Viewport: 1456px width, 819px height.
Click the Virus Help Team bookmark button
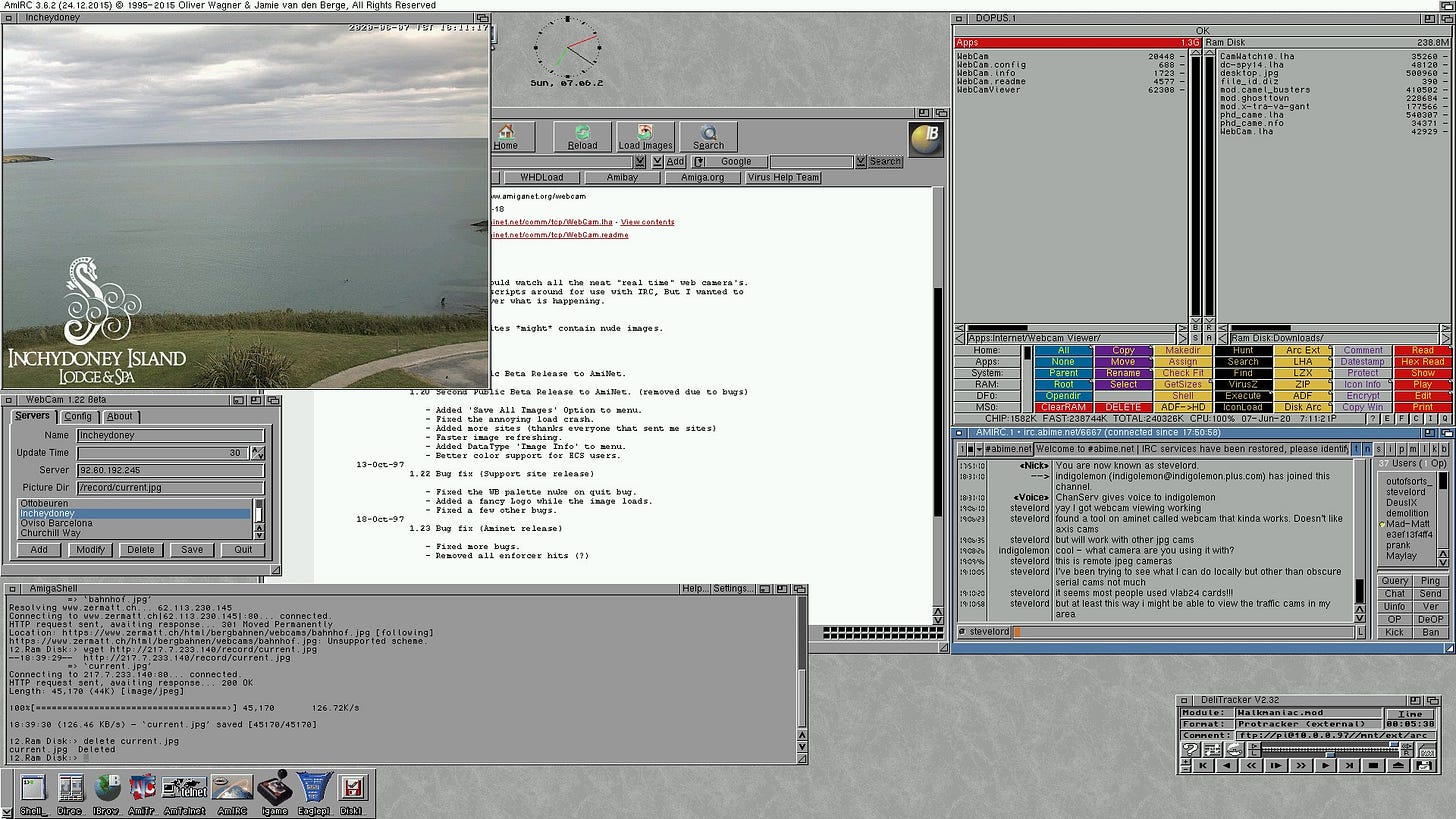pos(783,177)
